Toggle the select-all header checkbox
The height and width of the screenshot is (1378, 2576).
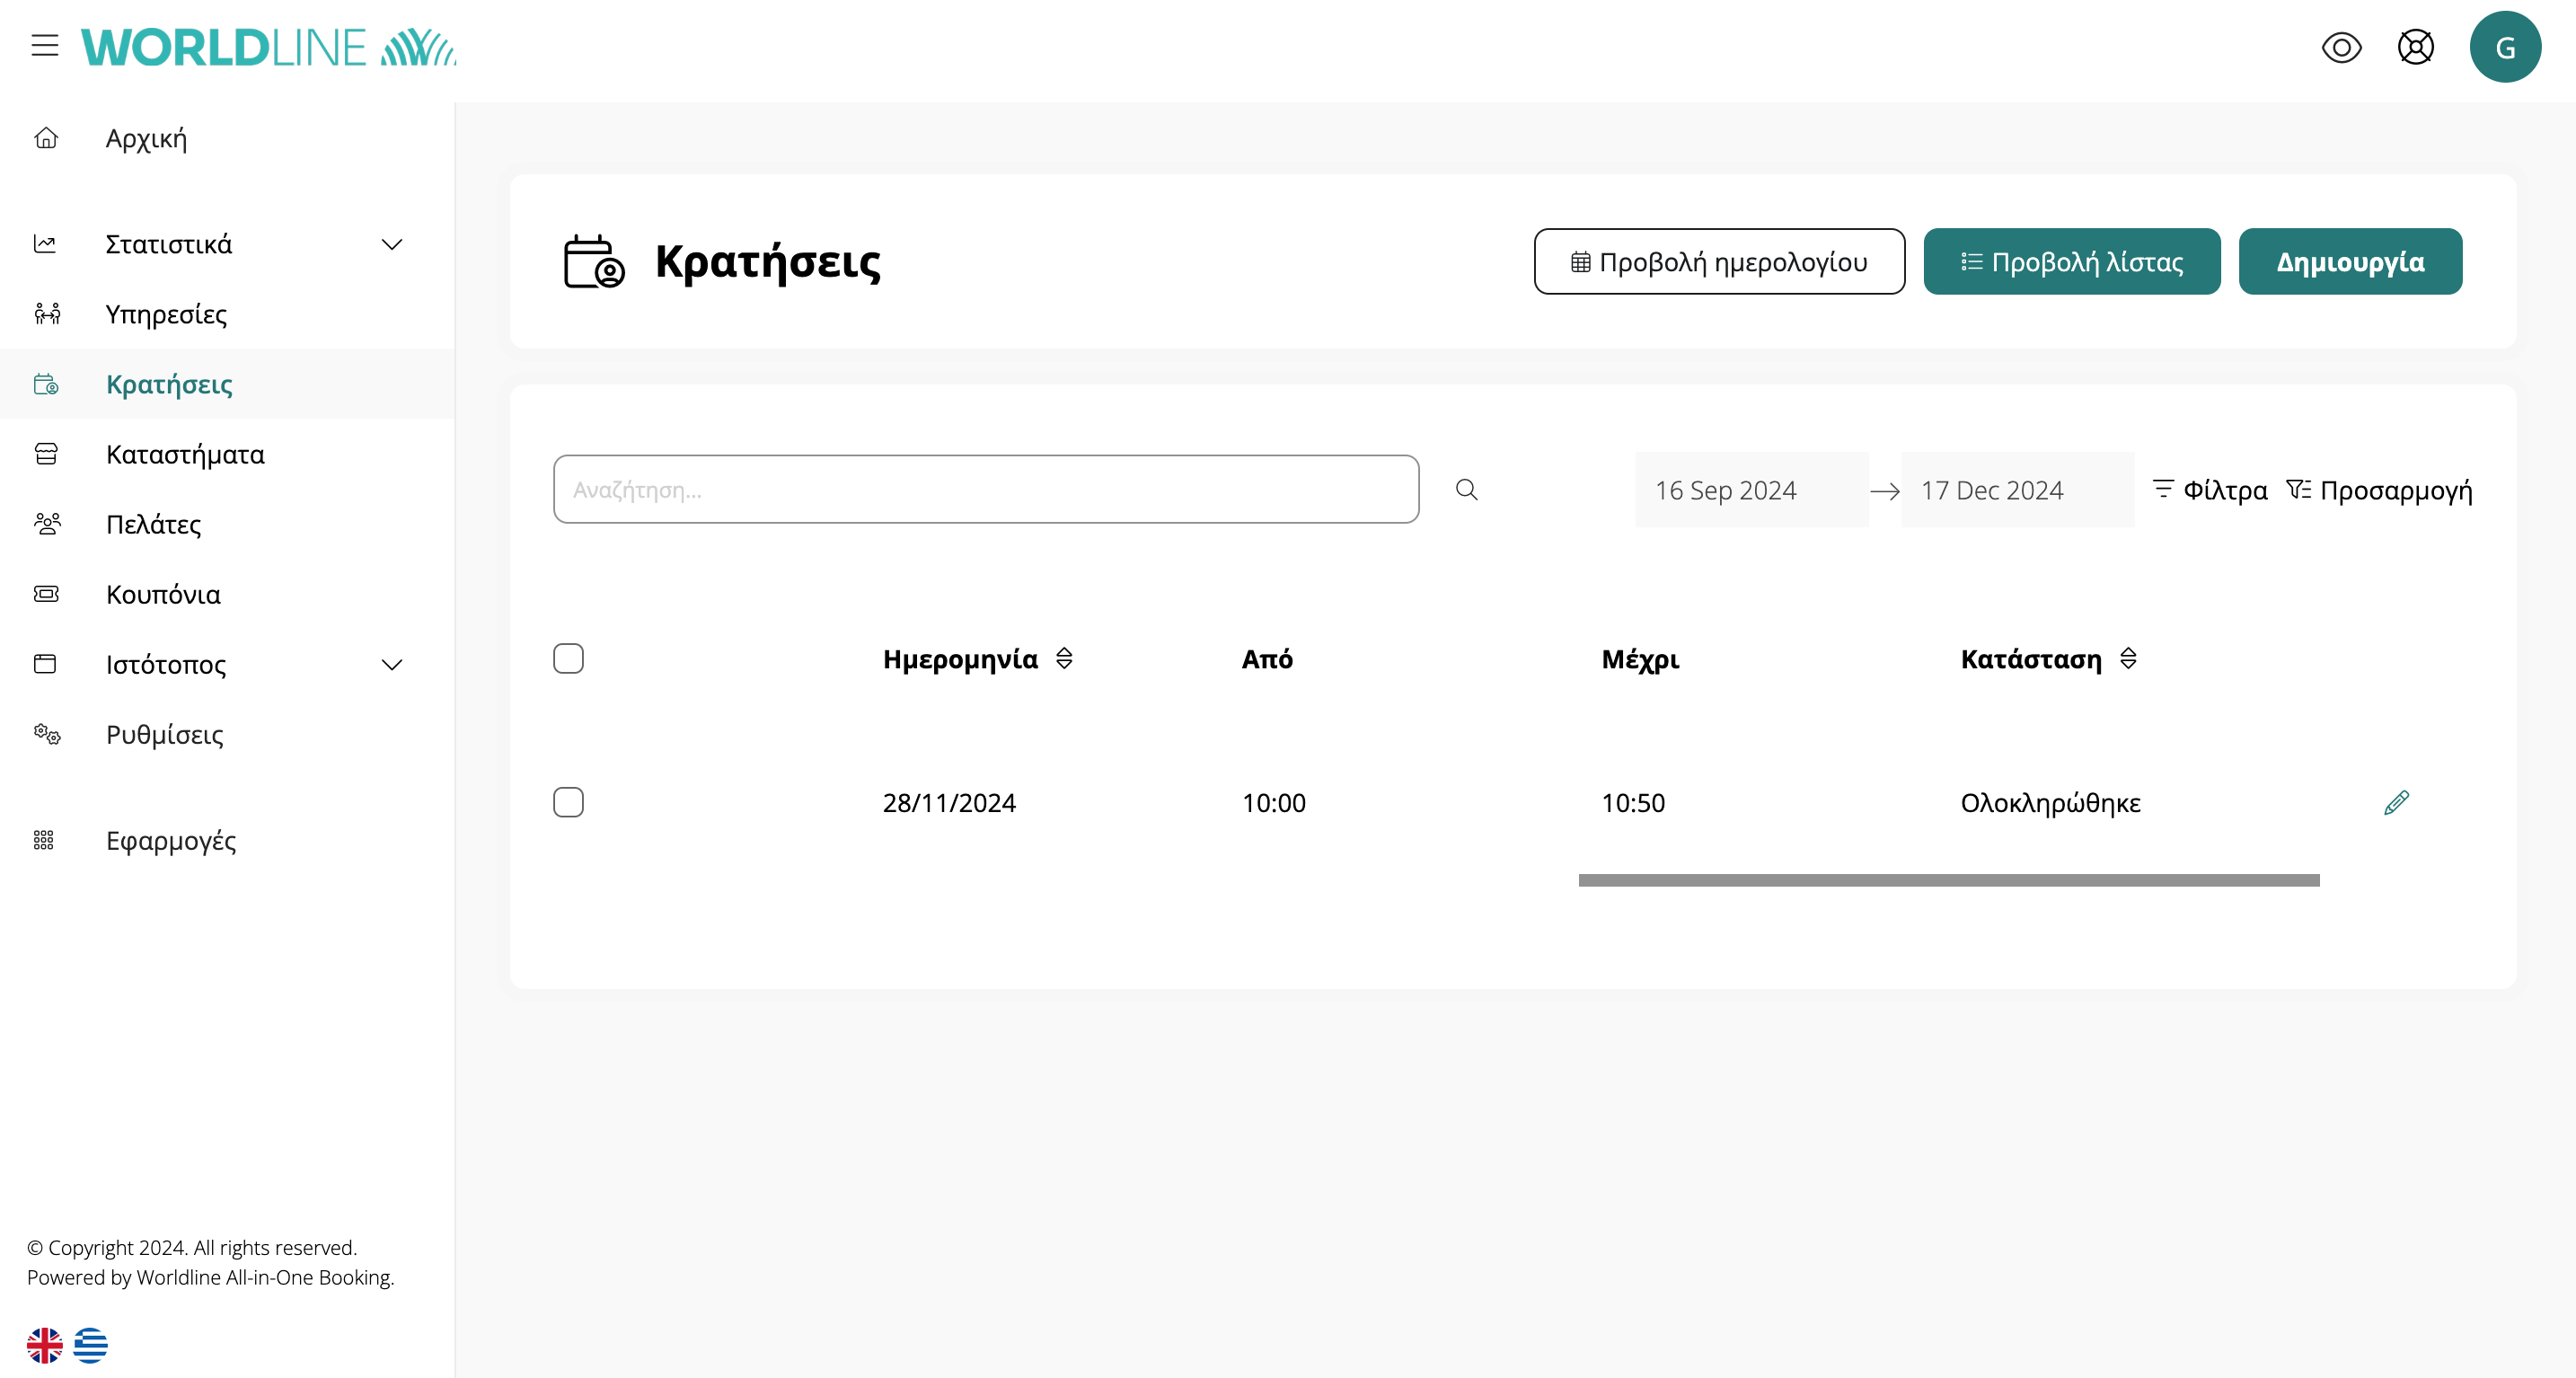click(568, 659)
